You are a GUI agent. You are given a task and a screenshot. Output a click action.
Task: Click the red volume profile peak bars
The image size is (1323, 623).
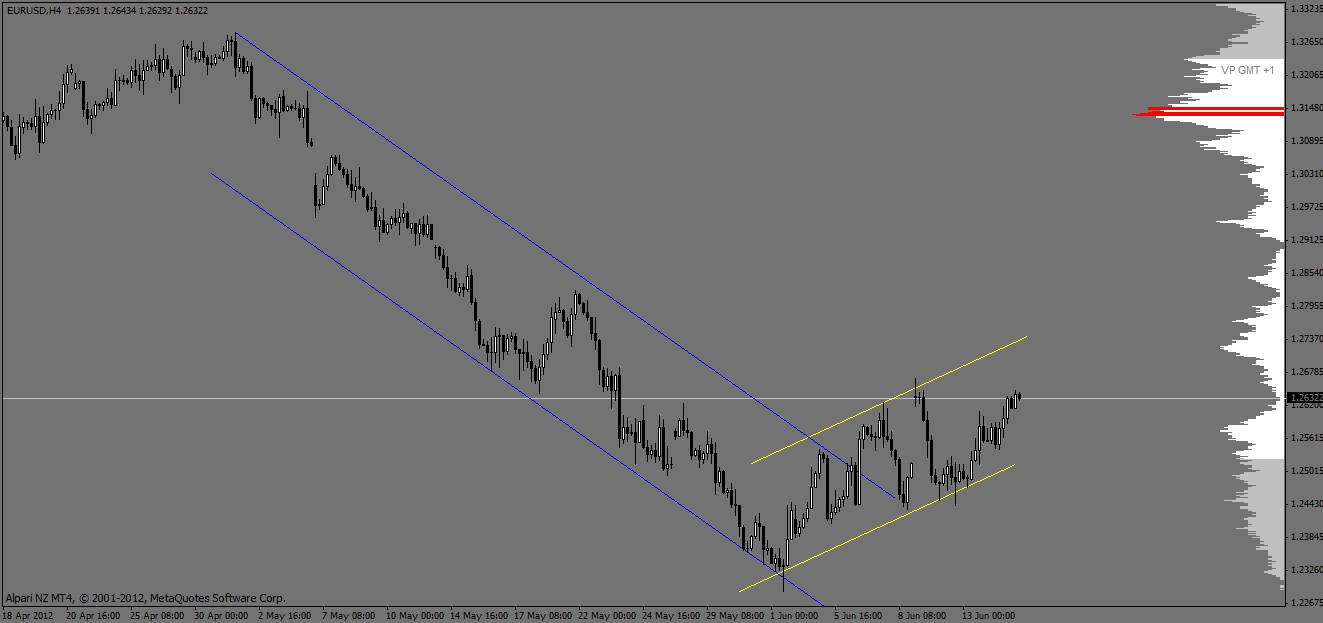[x=1208, y=111]
